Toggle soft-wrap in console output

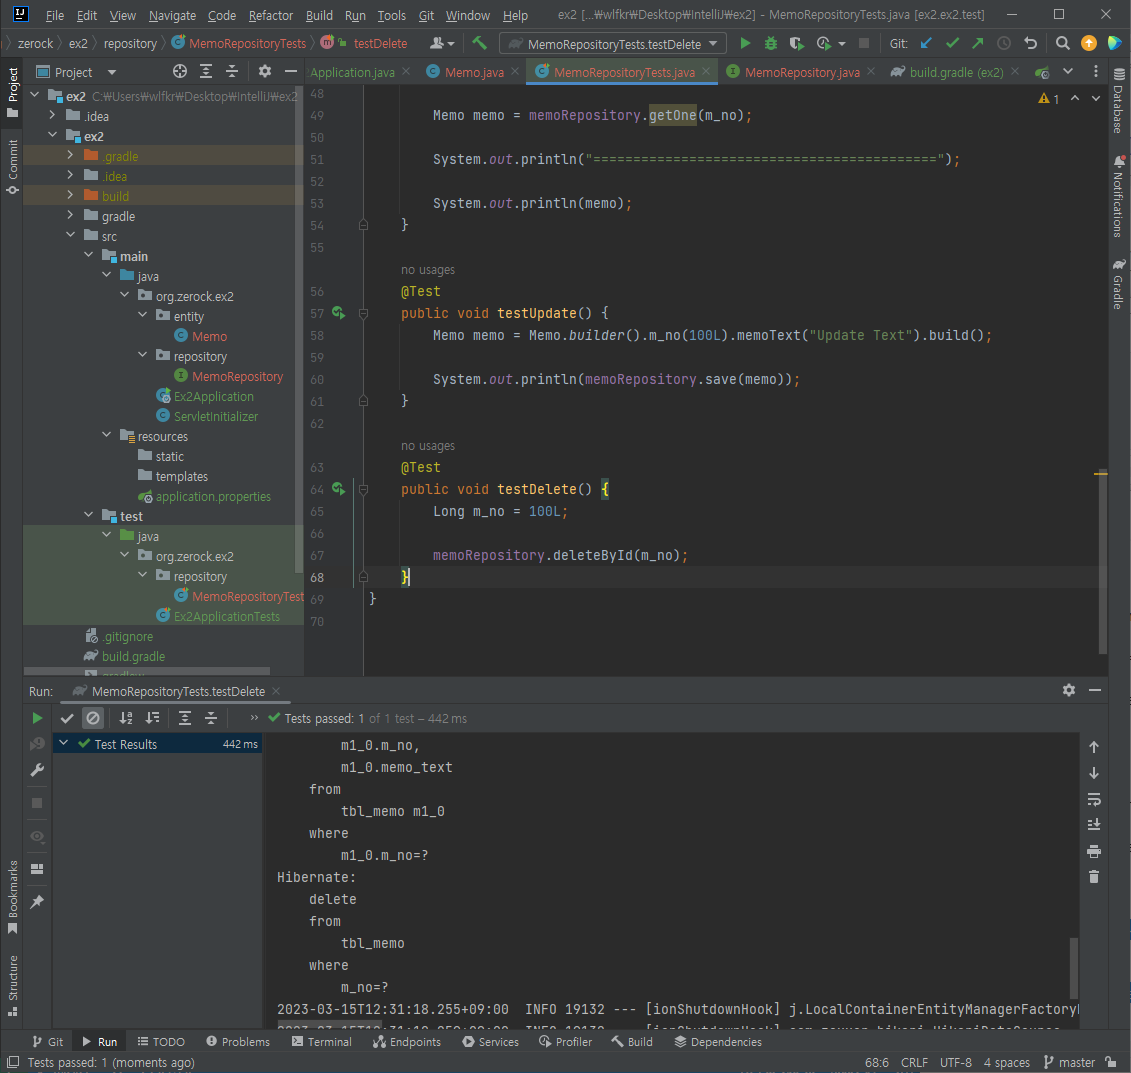coord(1093,799)
